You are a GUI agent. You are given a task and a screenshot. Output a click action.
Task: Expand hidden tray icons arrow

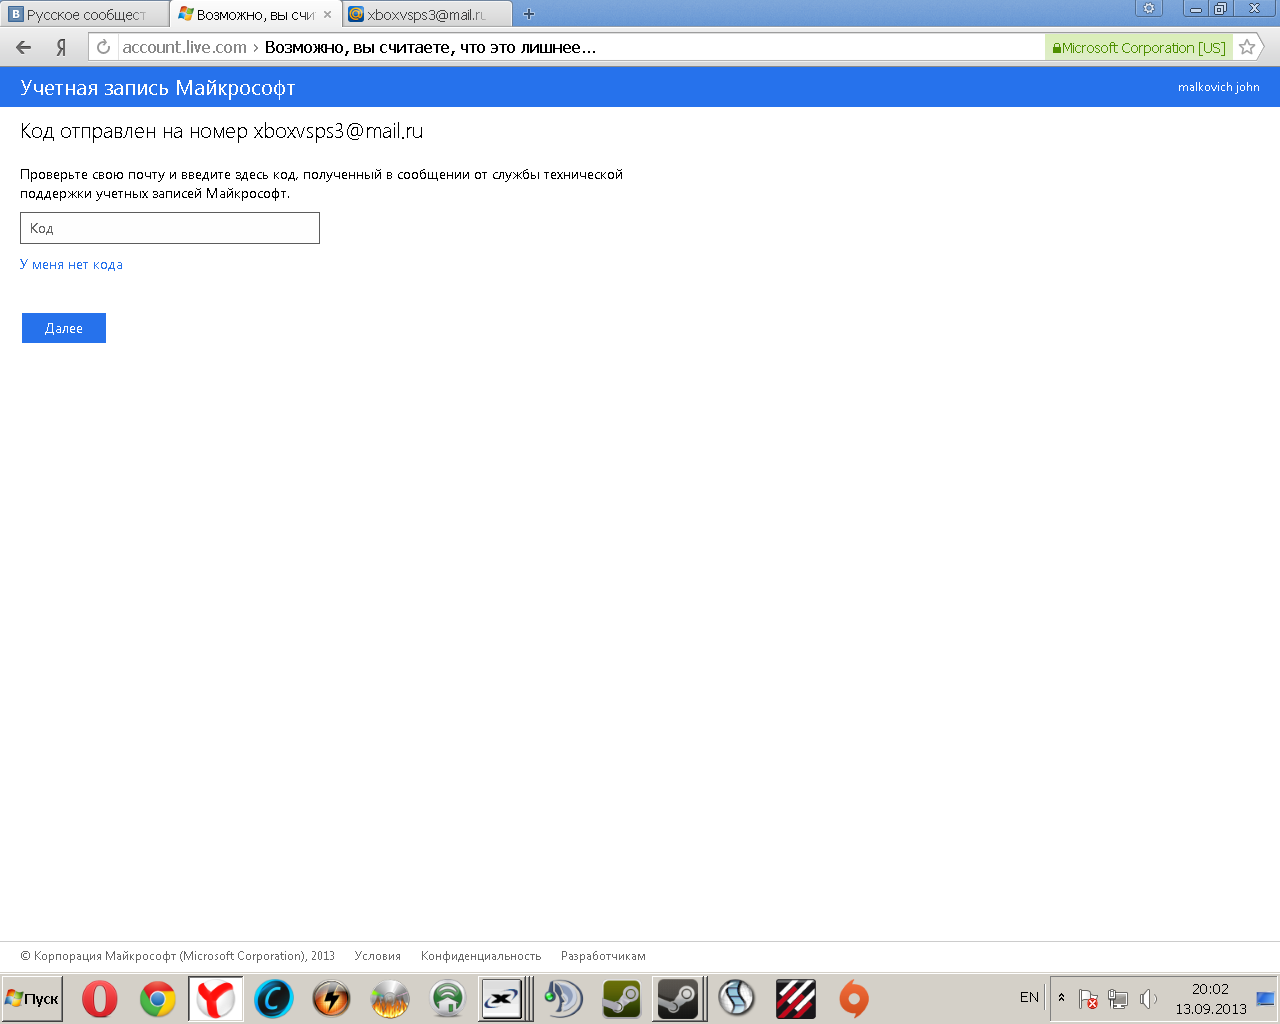(1061, 998)
